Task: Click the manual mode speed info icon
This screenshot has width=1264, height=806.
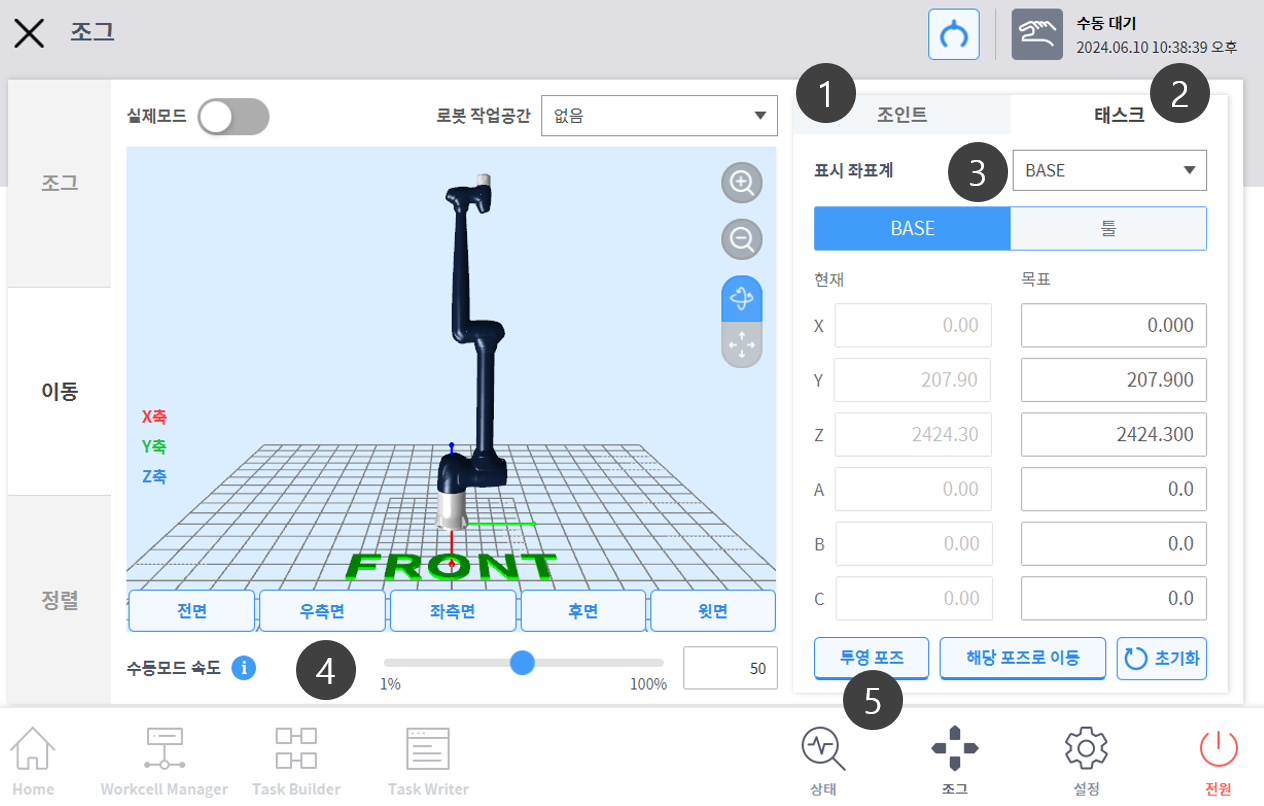Action: pos(243,667)
